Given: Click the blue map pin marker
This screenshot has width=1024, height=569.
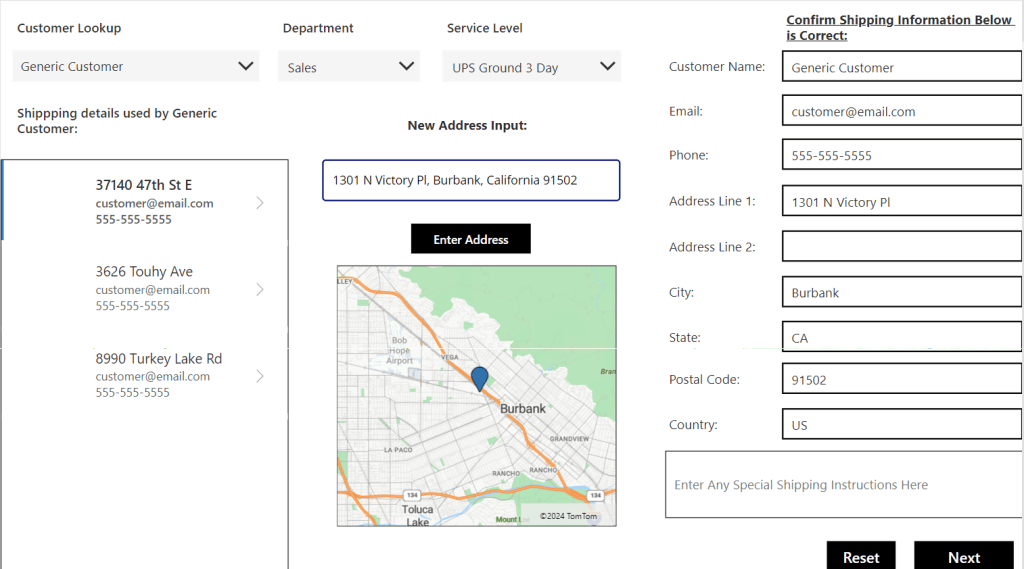Looking at the screenshot, I should pyautogui.click(x=480, y=378).
